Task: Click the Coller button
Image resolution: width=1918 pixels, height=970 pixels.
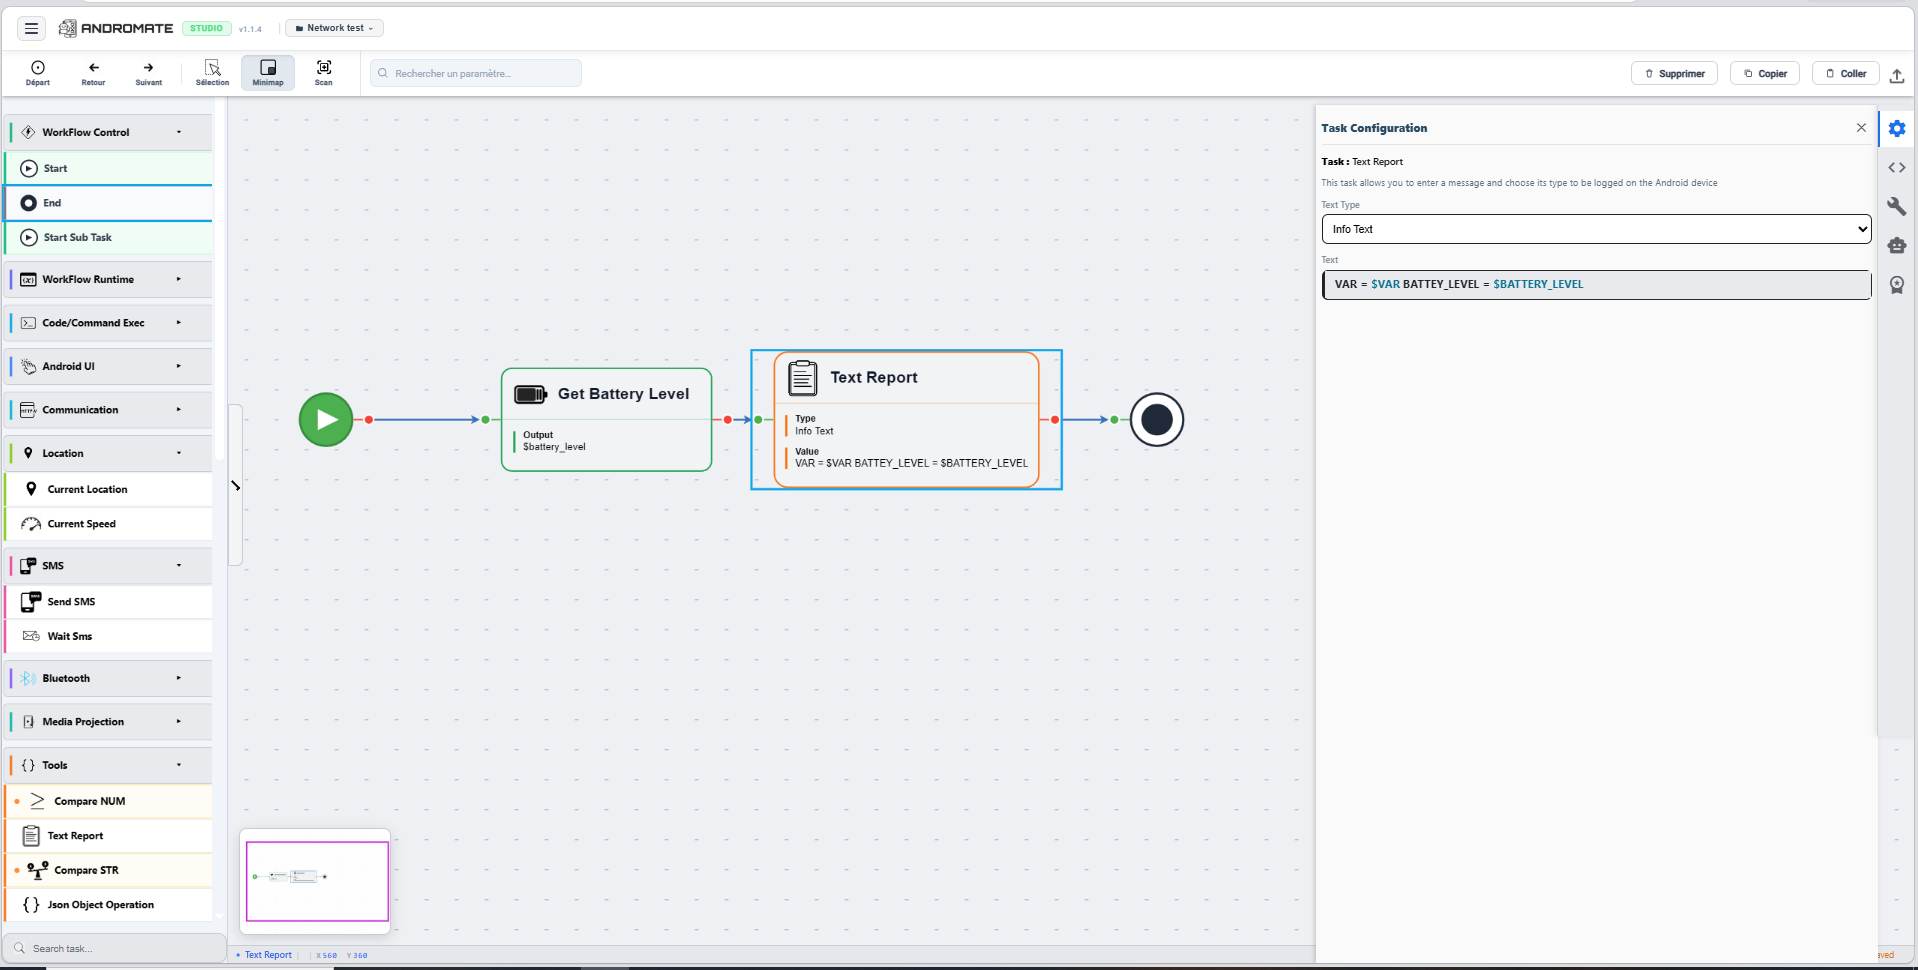Action: point(1846,73)
